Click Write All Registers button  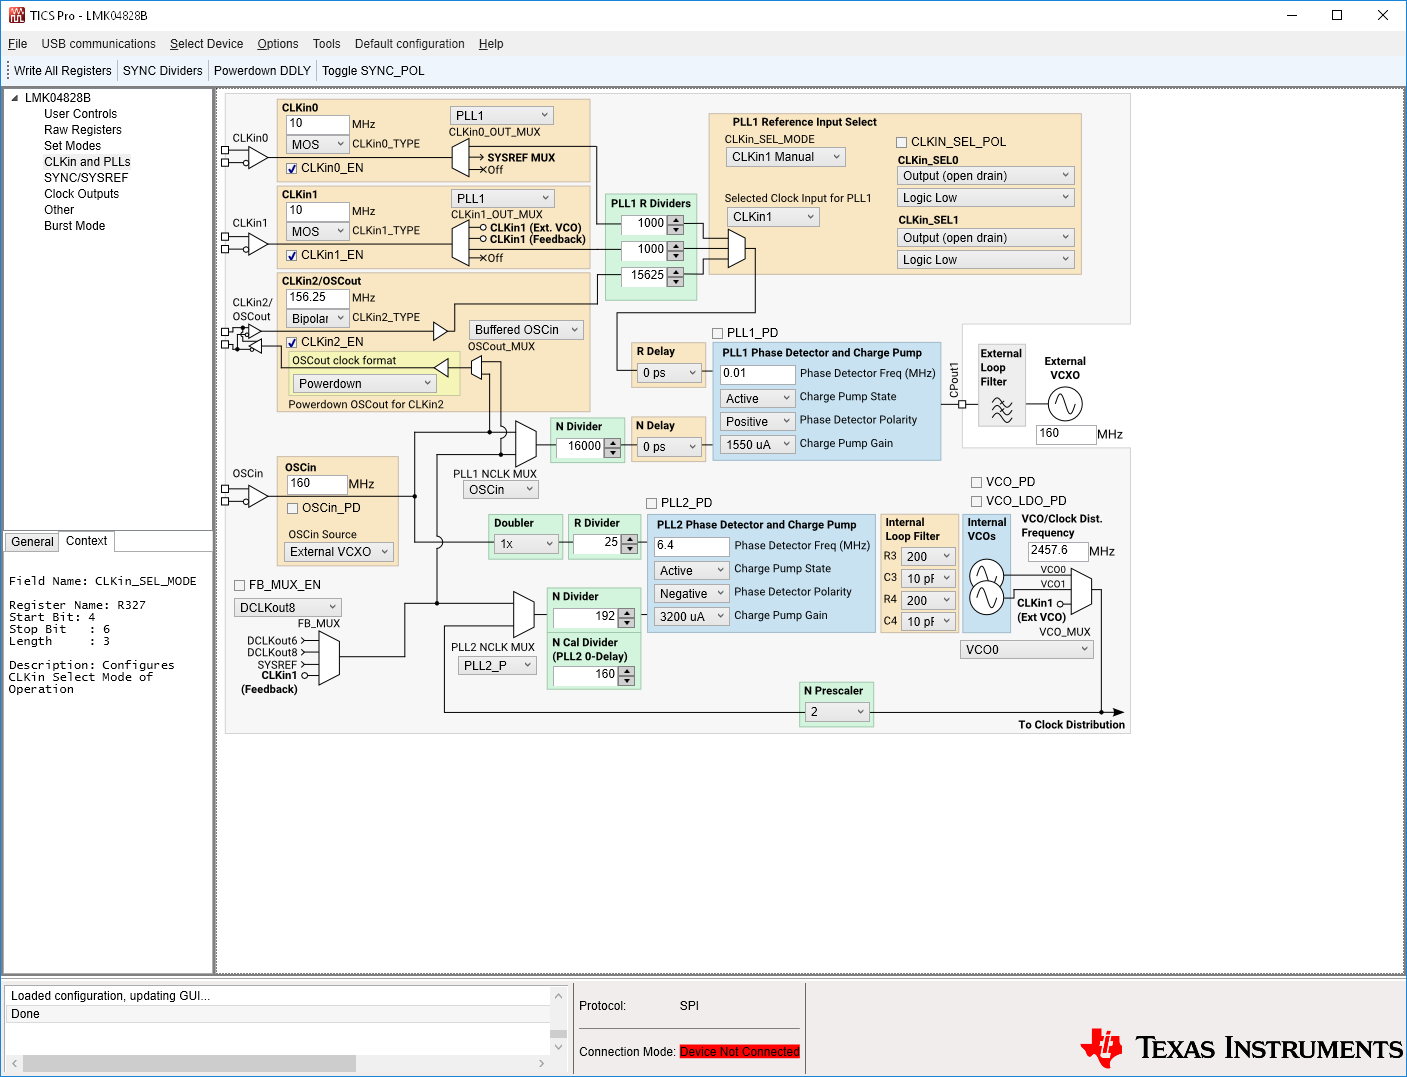coord(63,71)
